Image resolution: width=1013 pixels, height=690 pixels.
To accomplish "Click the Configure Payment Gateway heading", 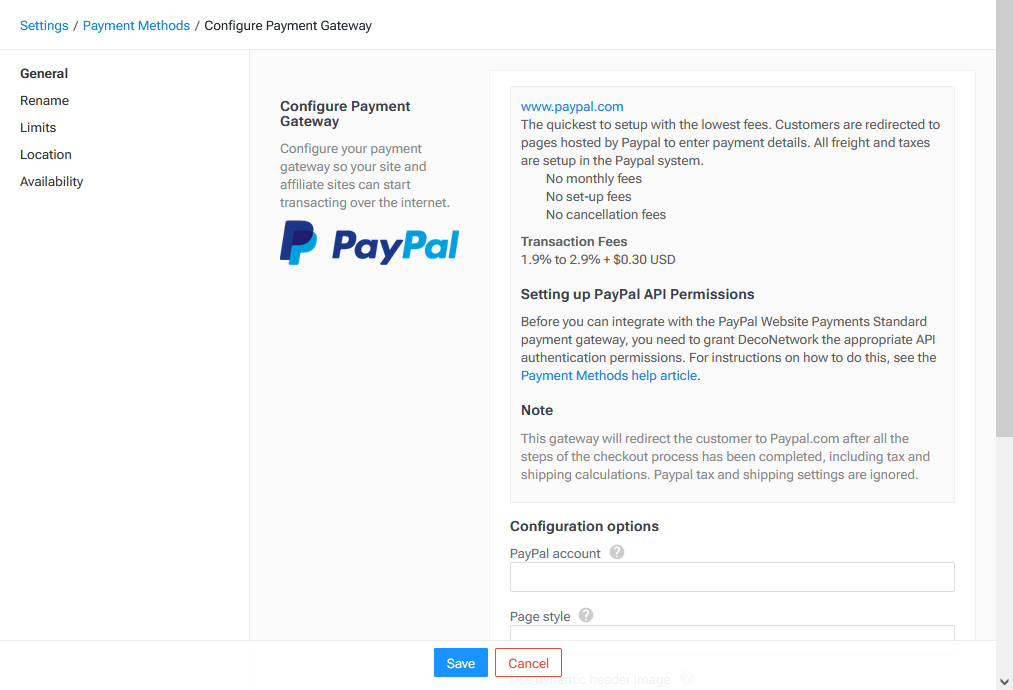I will (x=345, y=113).
